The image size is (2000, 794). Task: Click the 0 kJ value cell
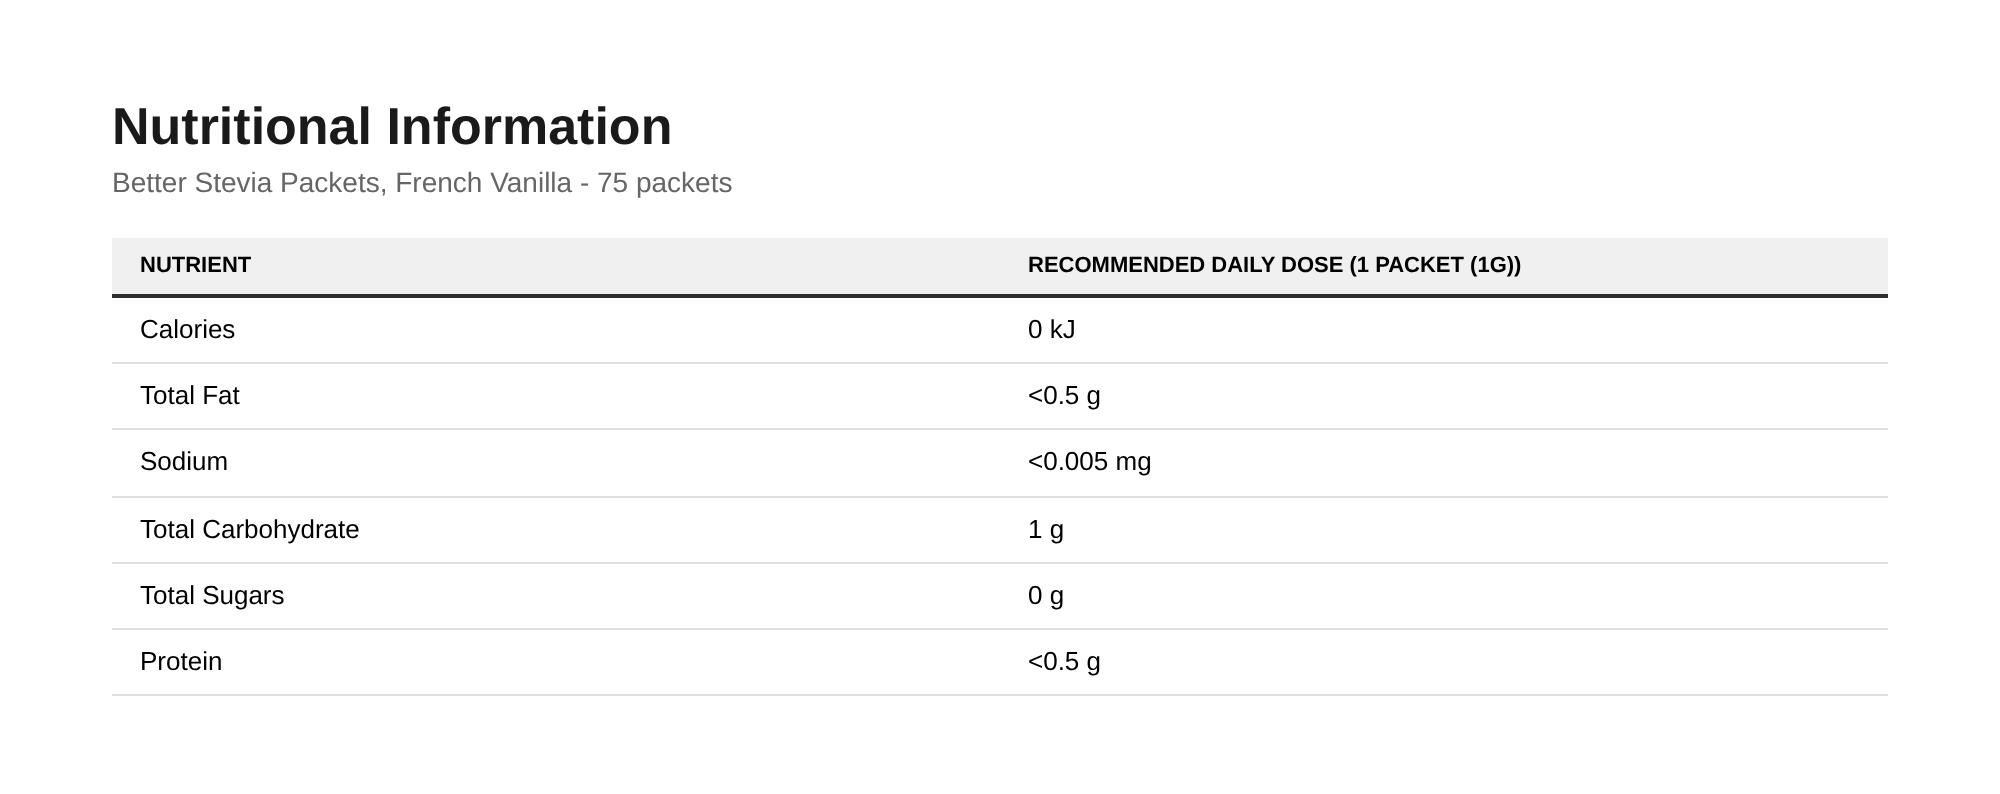tap(1051, 329)
